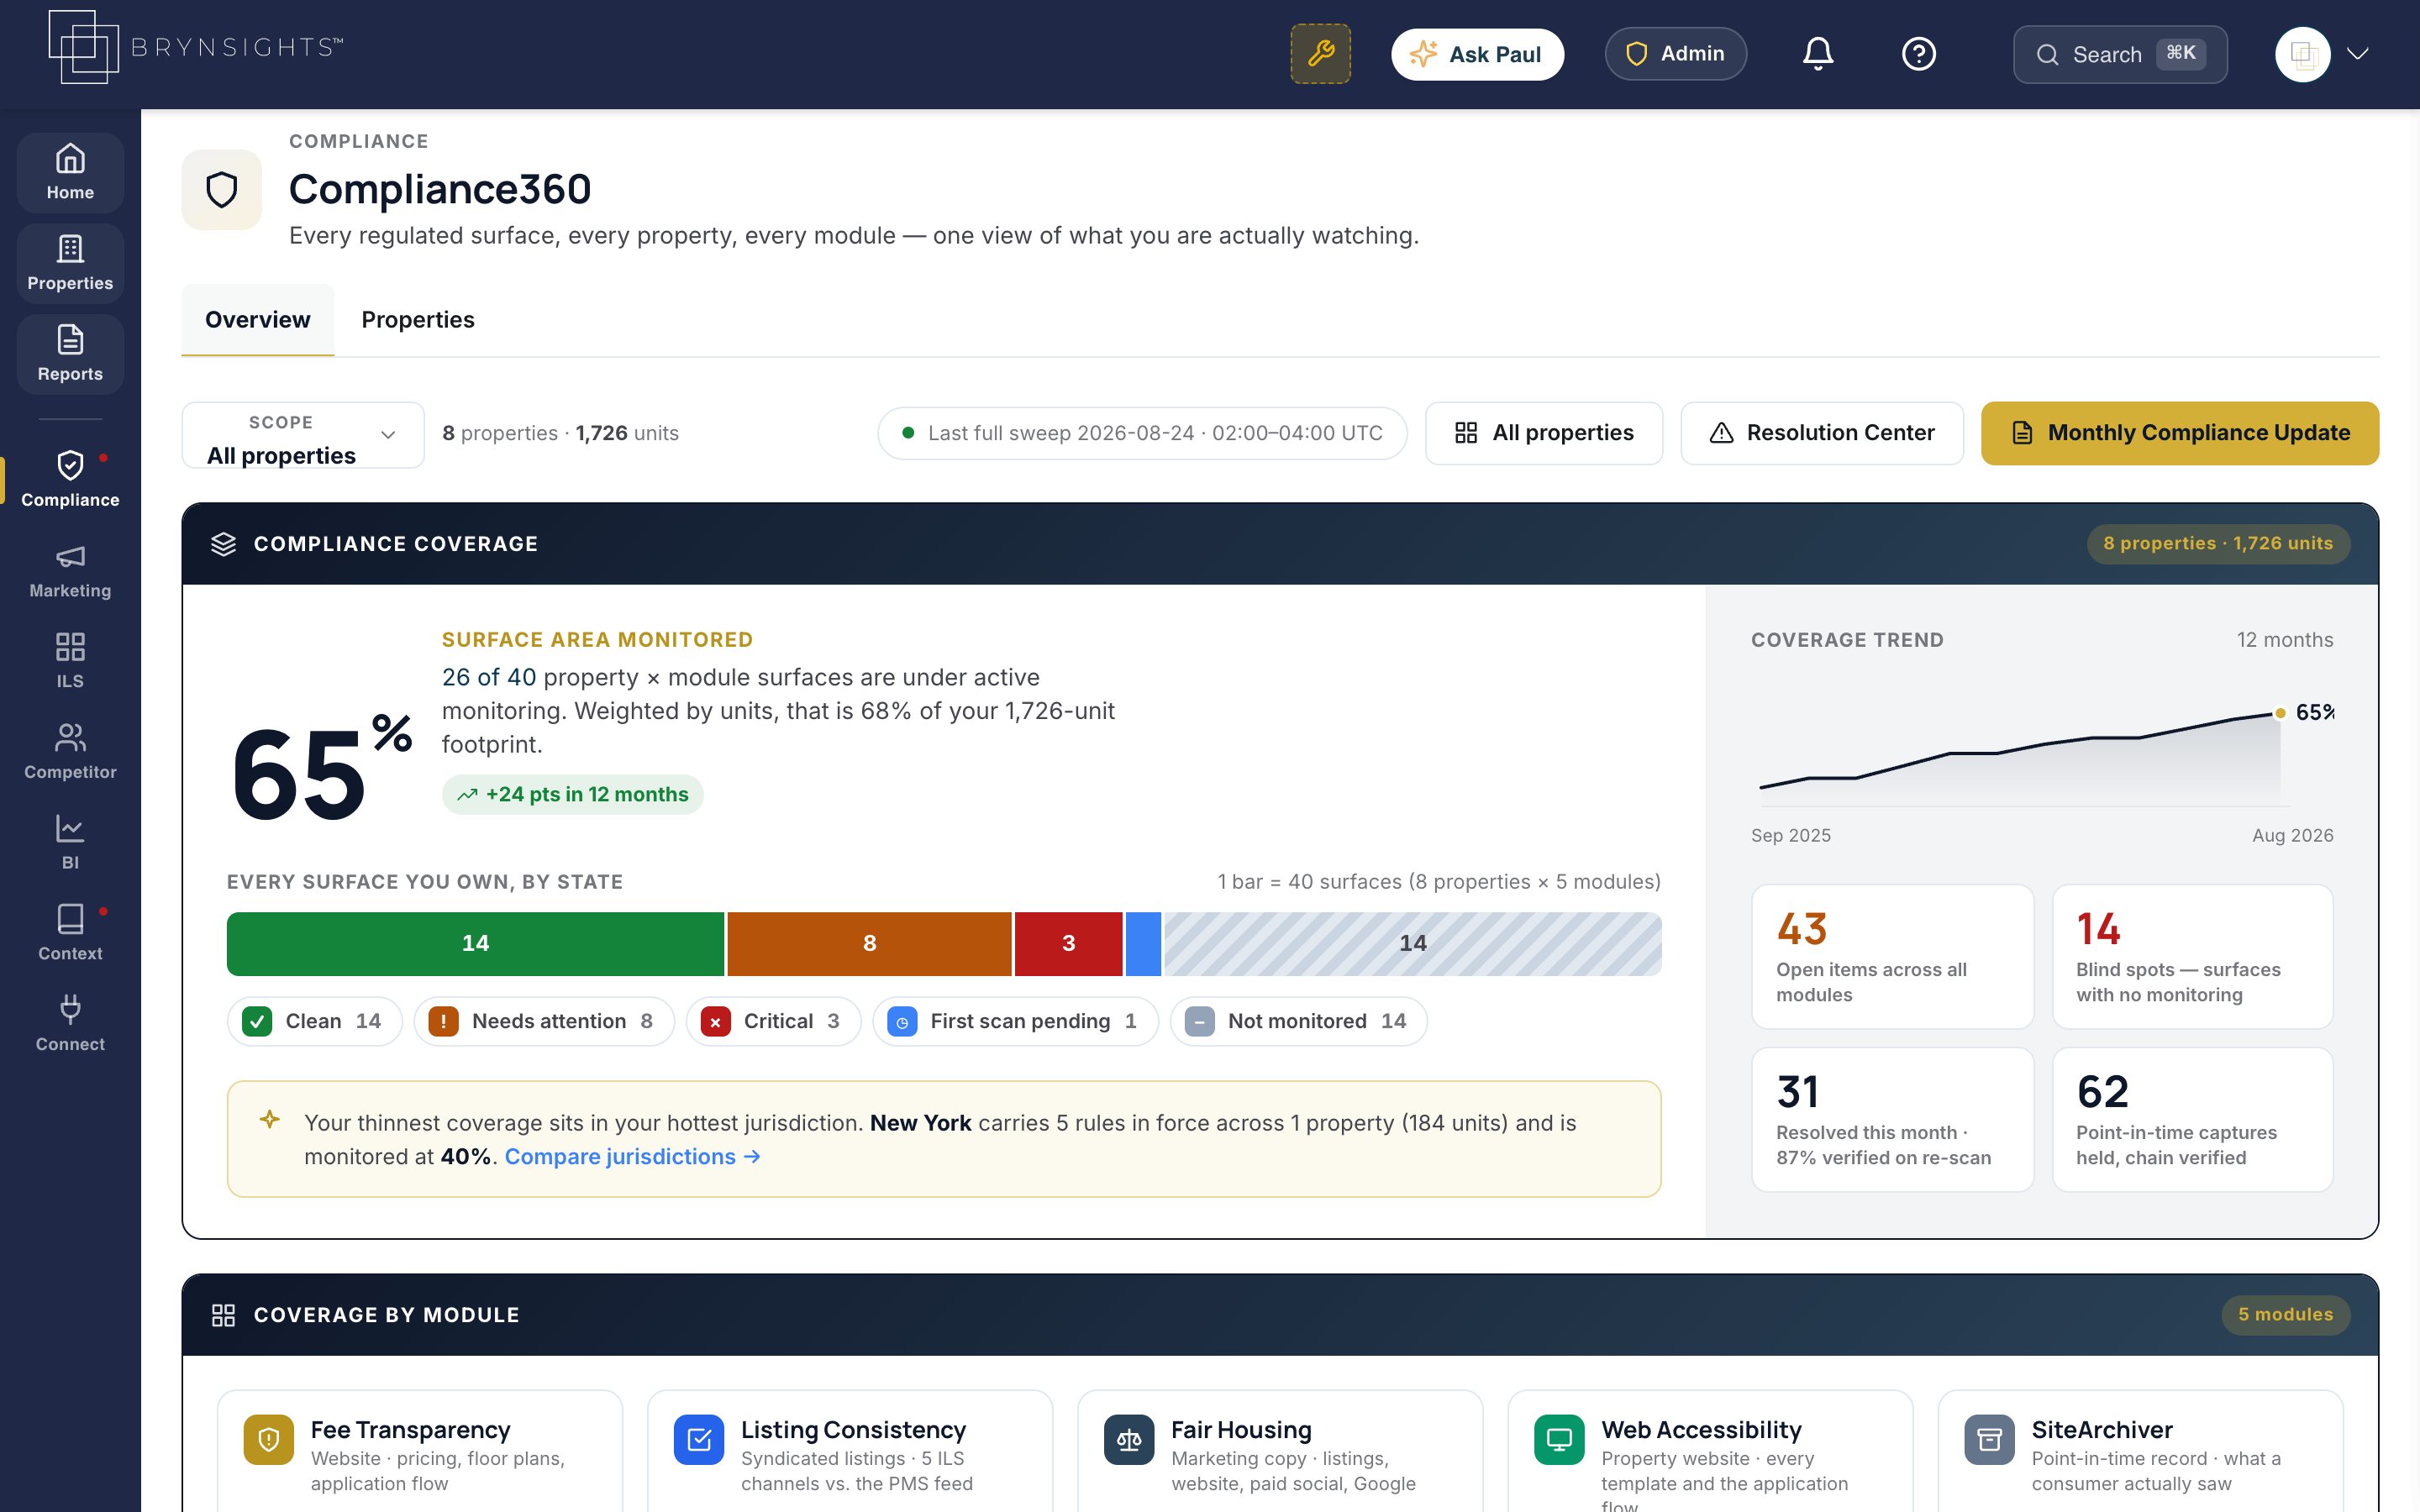
Task: Go to Properties in the sidebar
Action: click(70, 263)
